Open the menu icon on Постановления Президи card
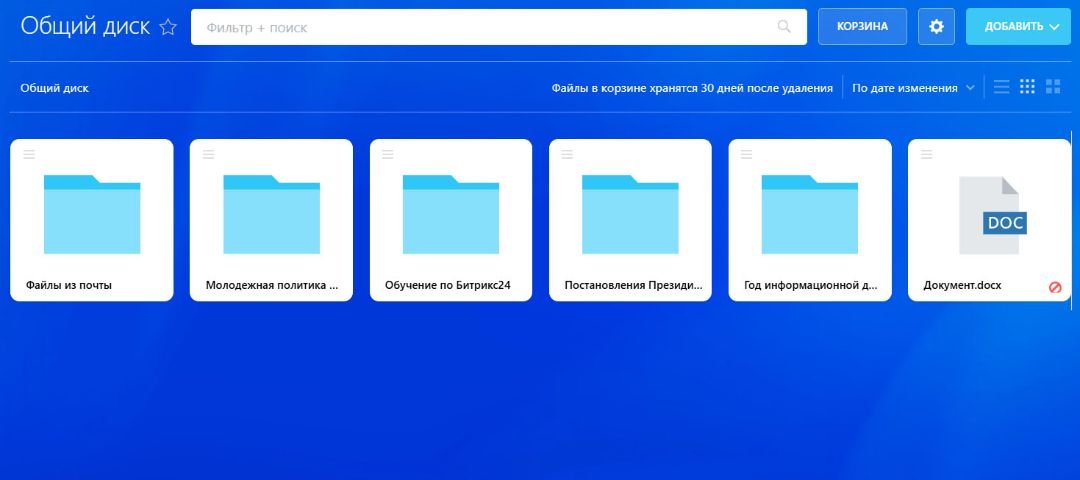Viewport: 1080px width, 480px height. [567, 154]
